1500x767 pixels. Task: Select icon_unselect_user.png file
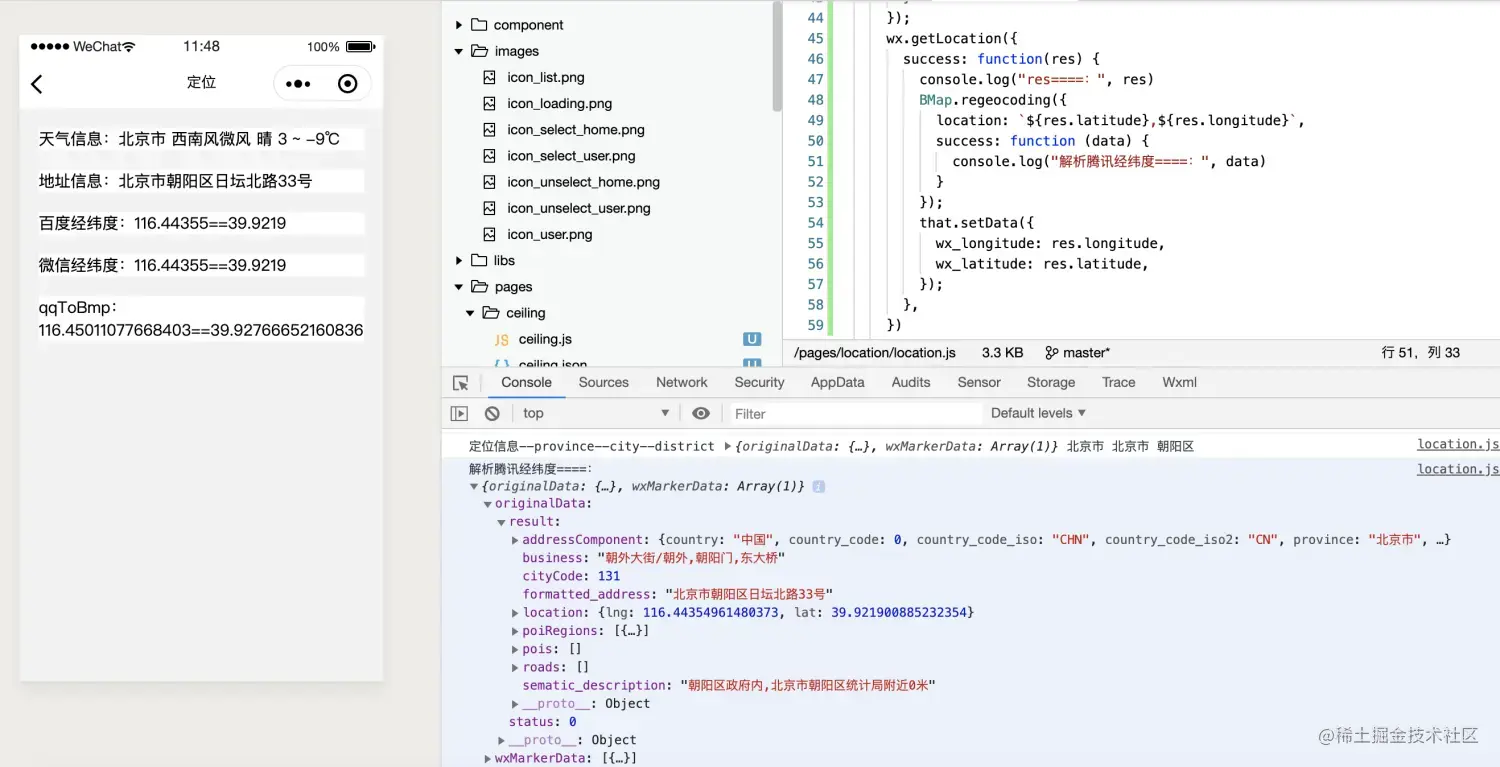tap(579, 208)
